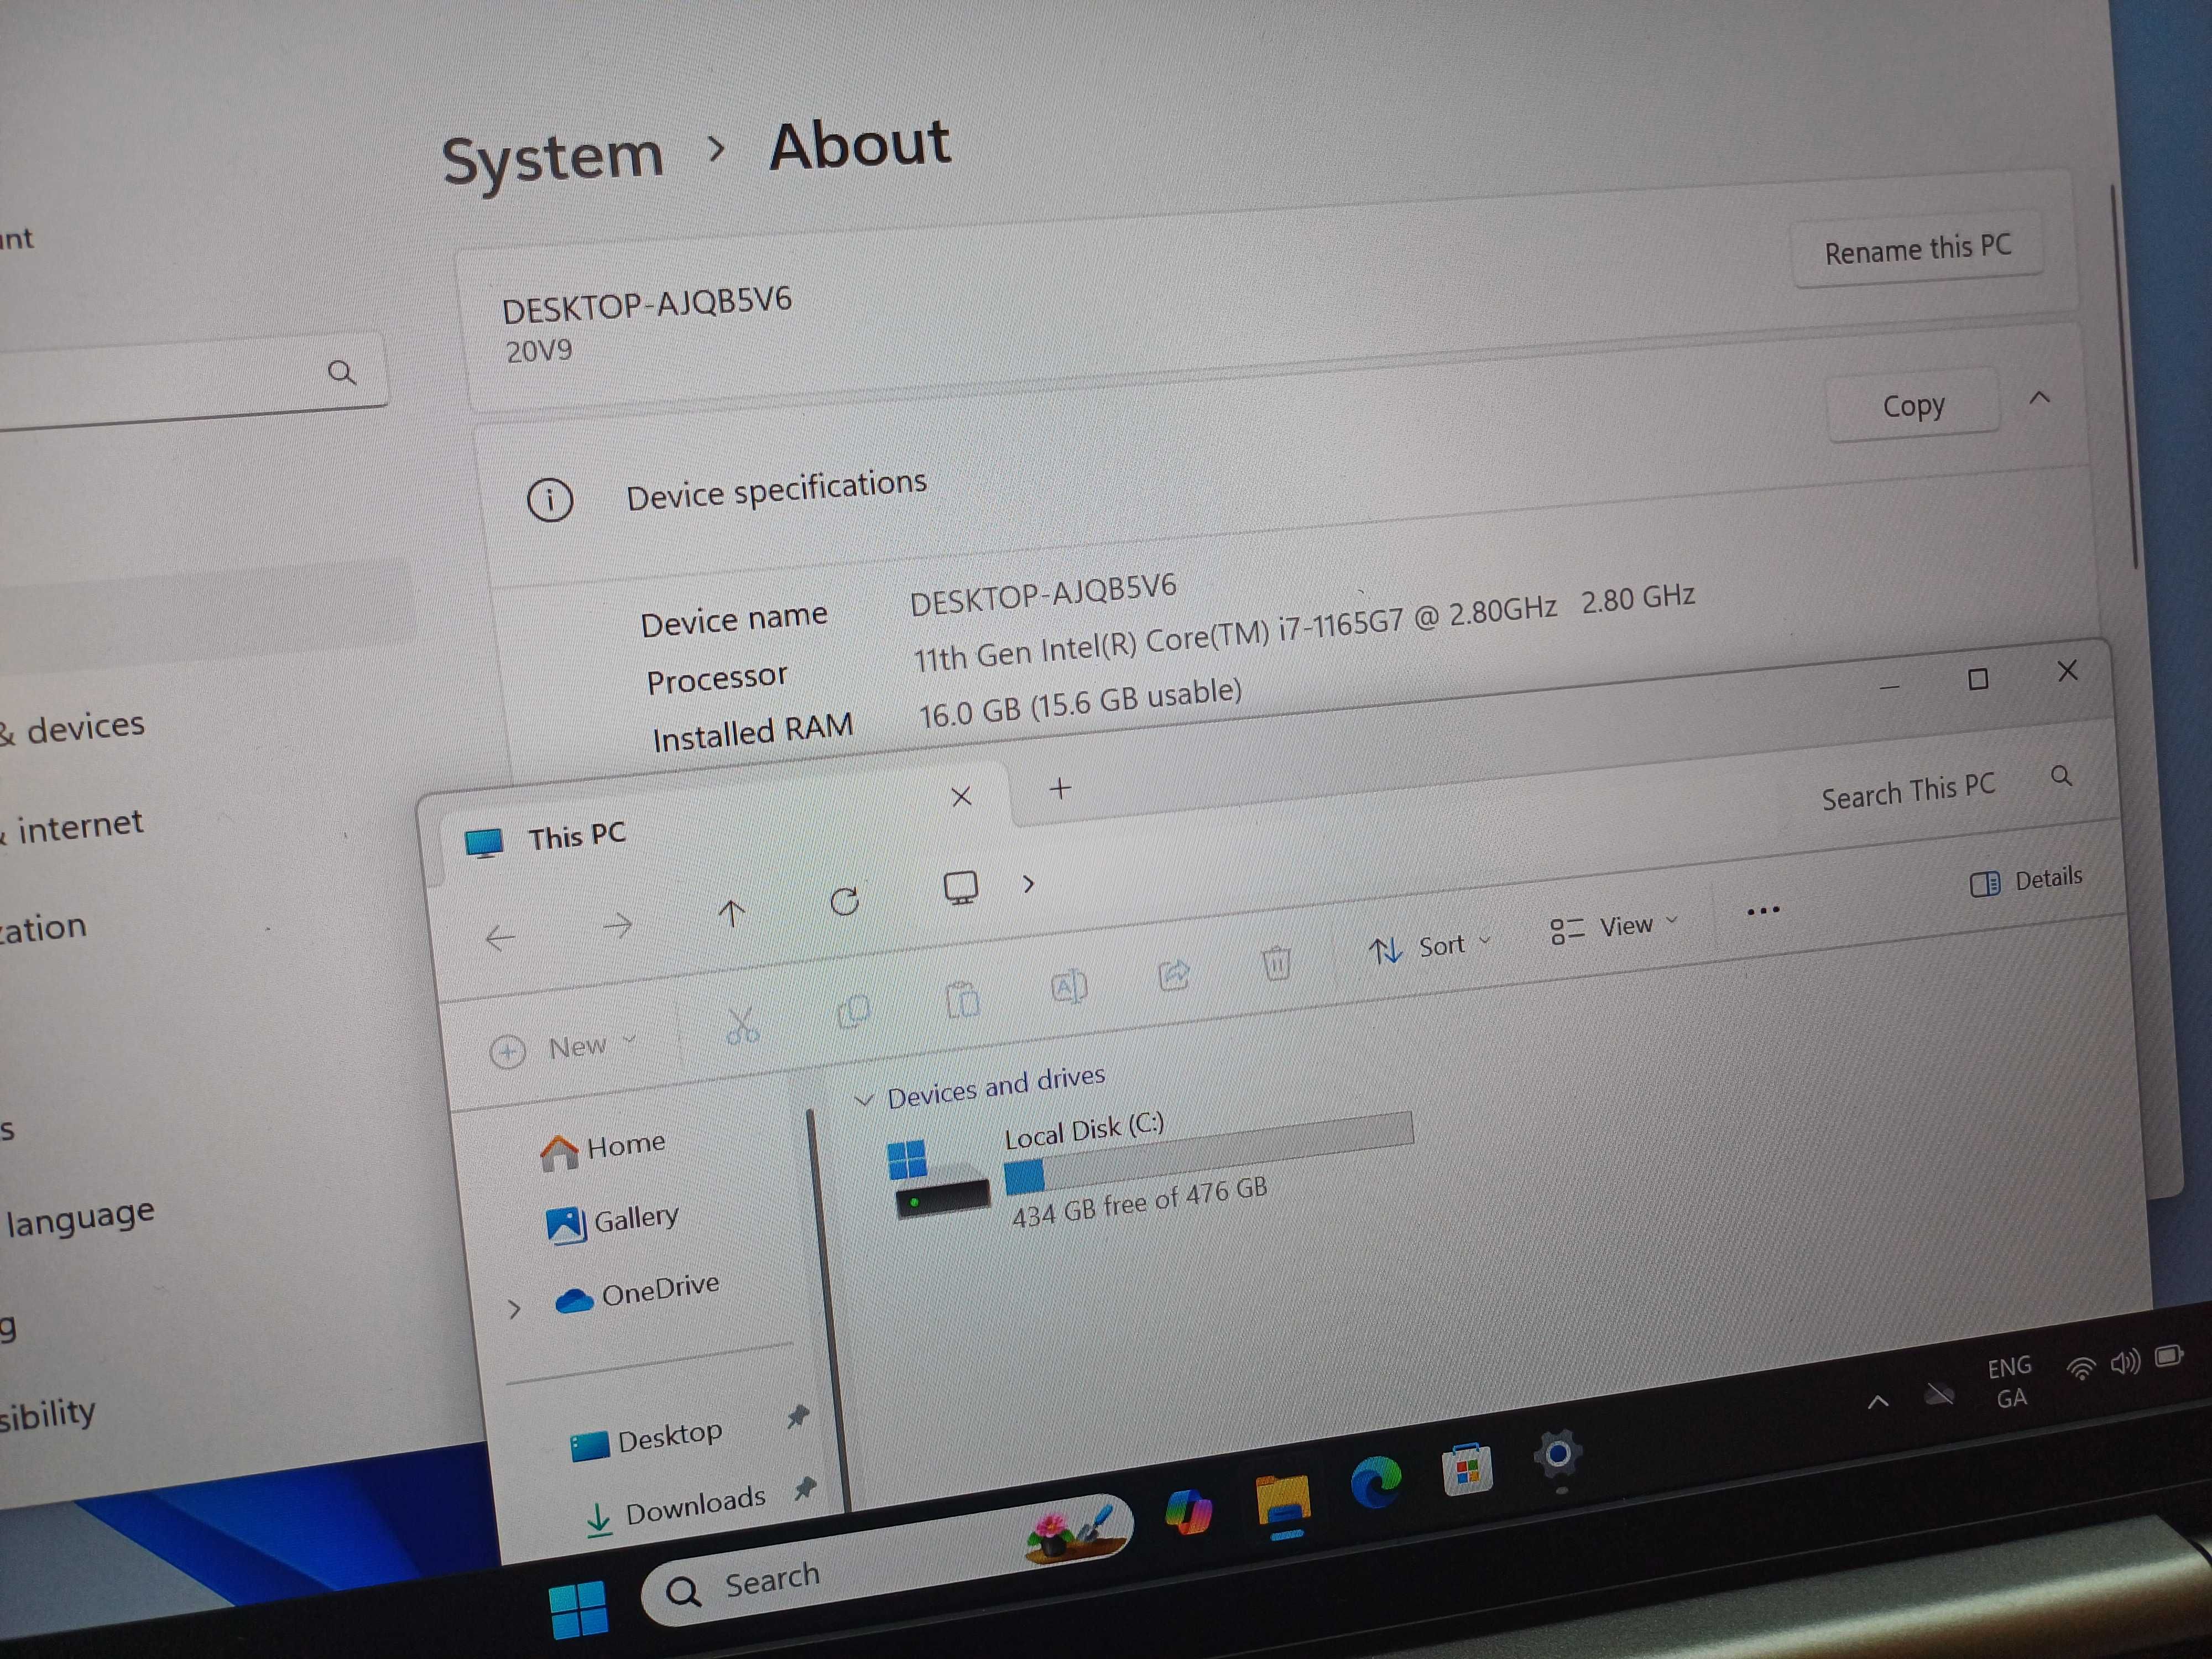The height and width of the screenshot is (1659, 2212).
Task: Open Microsoft Store from the taskbar
Action: 1467,1471
